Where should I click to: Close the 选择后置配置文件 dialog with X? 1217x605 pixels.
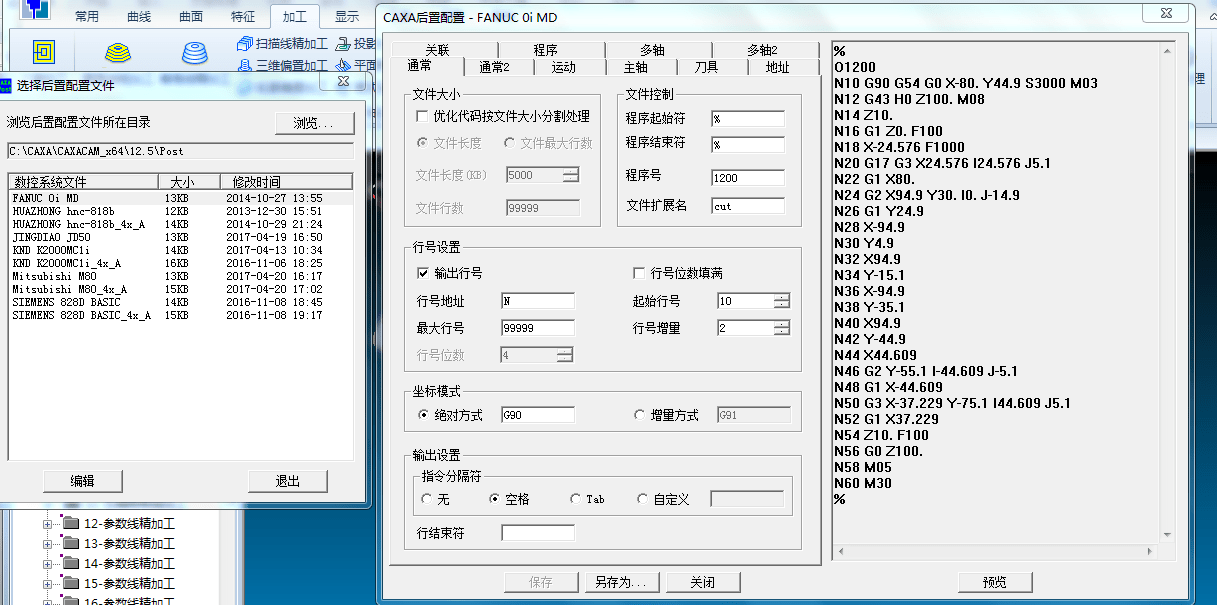pyautogui.click(x=343, y=82)
